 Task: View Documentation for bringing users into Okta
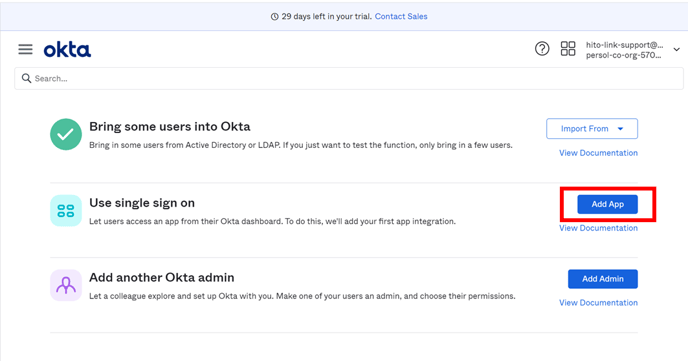coord(598,153)
